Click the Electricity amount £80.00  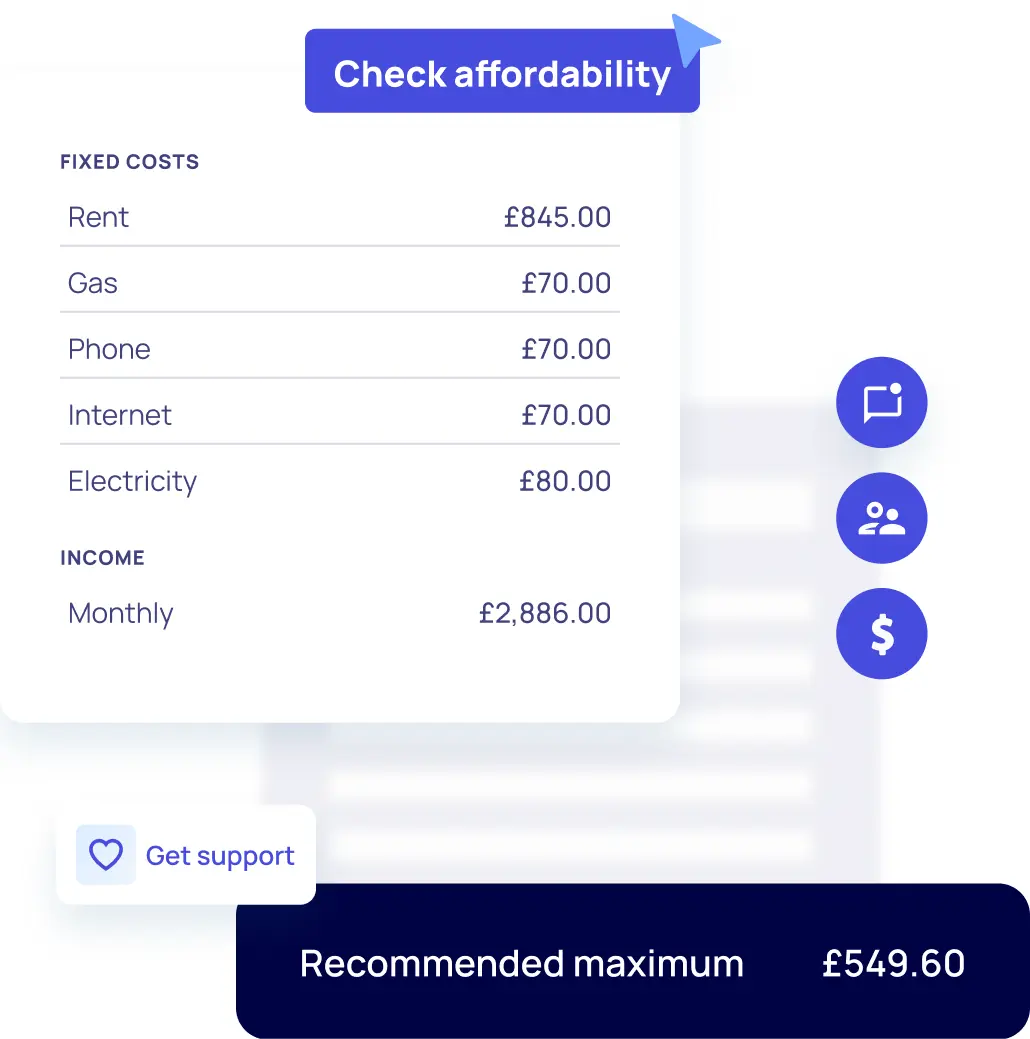coord(565,480)
